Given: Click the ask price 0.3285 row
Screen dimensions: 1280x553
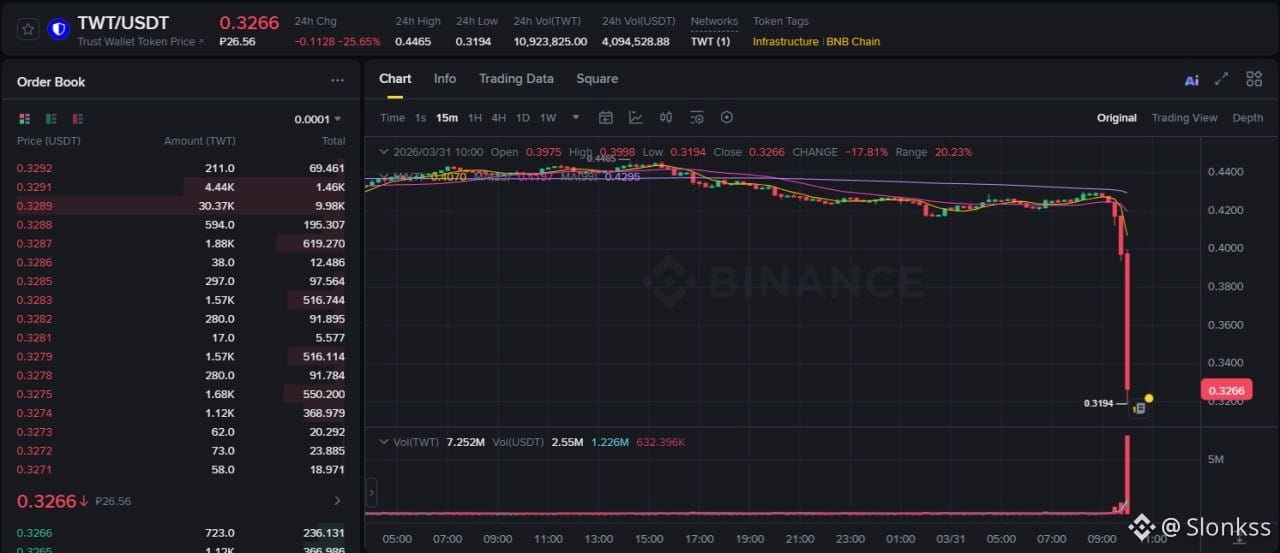Looking at the screenshot, I should click(181, 281).
